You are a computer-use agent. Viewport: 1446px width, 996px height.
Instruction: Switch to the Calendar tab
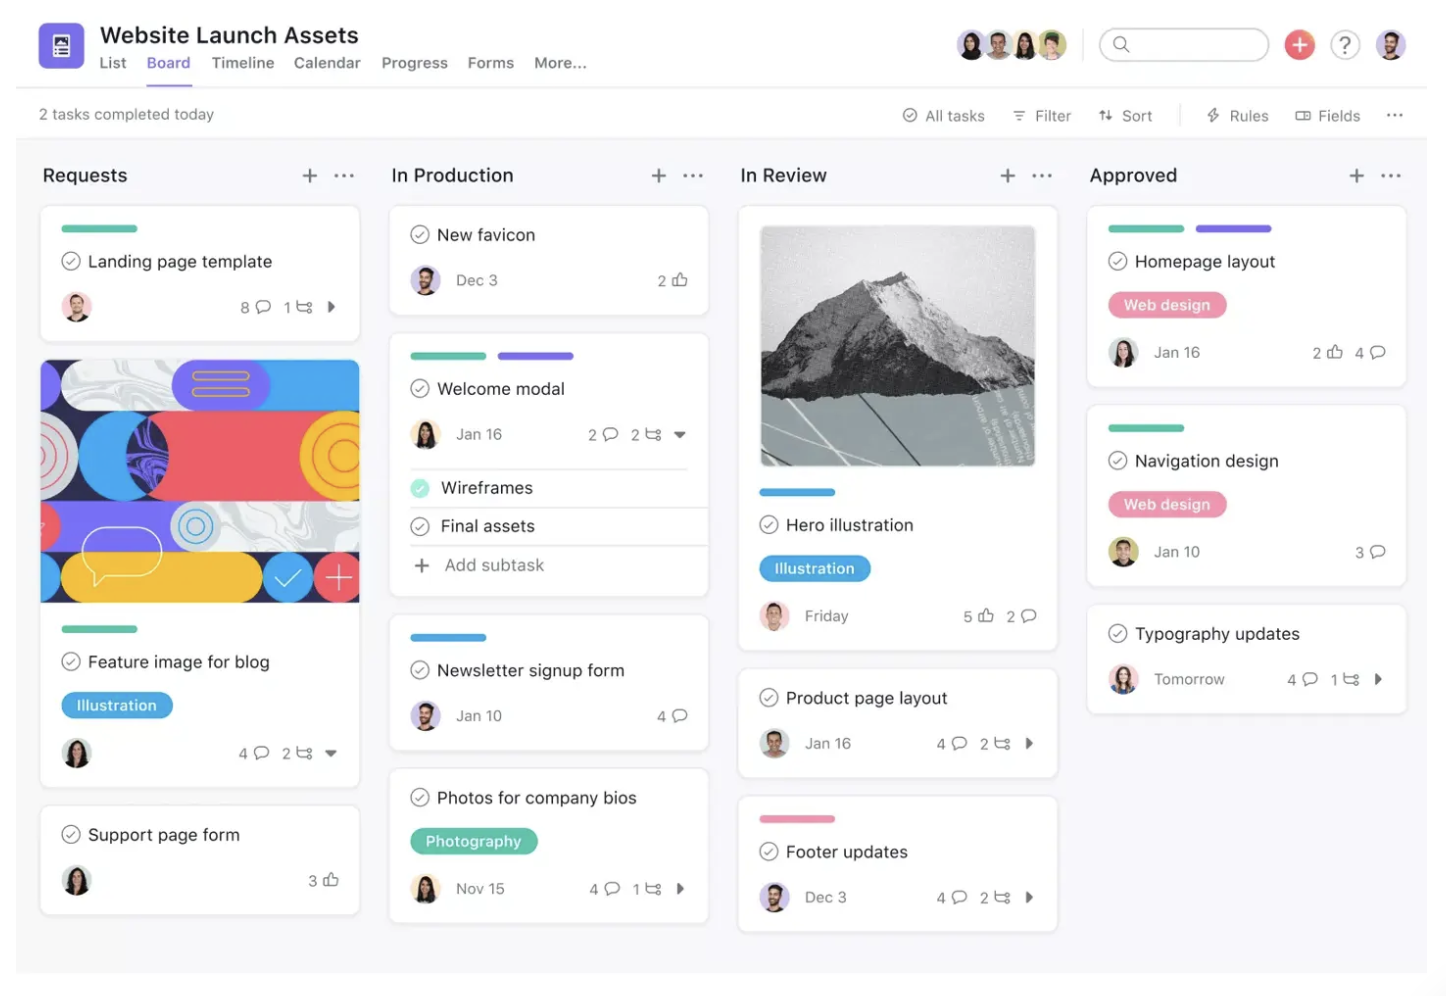(327, 63)
